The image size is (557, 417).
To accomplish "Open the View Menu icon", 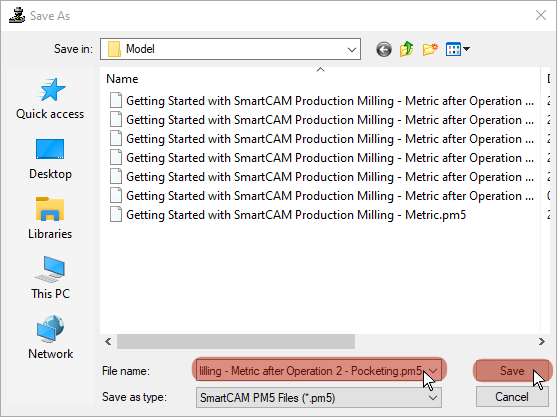I will [453, 49].
